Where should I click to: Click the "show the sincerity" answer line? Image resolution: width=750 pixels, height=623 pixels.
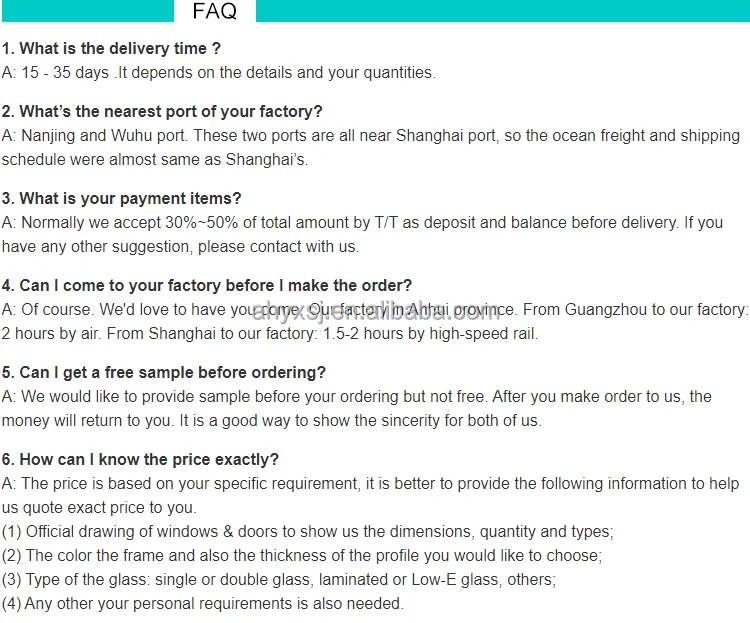(271, 420)
